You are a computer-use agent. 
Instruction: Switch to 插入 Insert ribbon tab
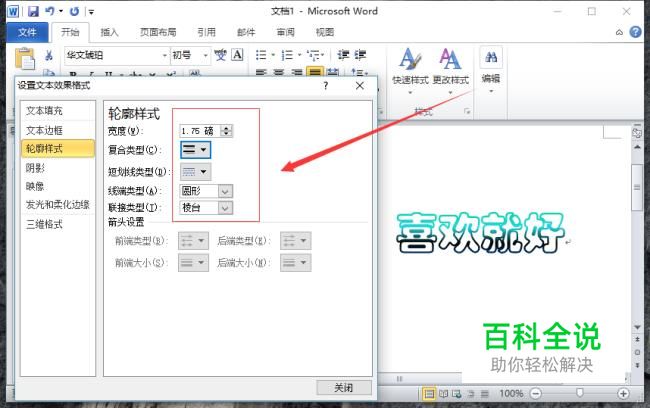tap(109, 32)
